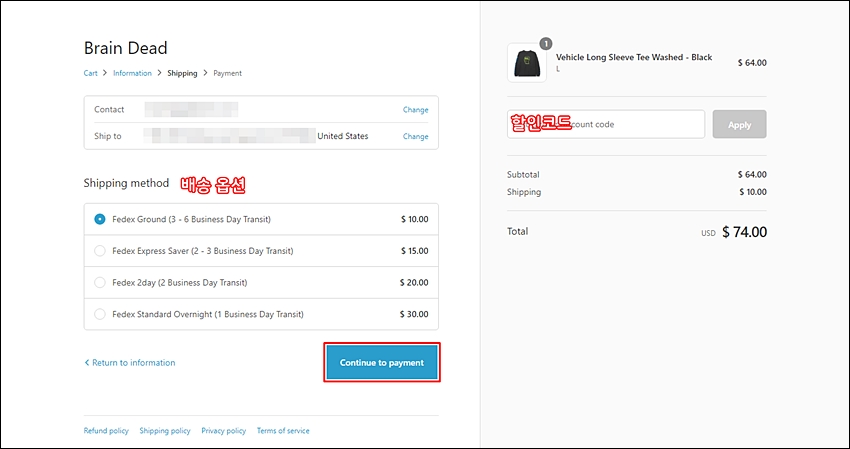Click the $ 30.00 overnight shipping price
The image size is (850, 449).
(414, 314)
